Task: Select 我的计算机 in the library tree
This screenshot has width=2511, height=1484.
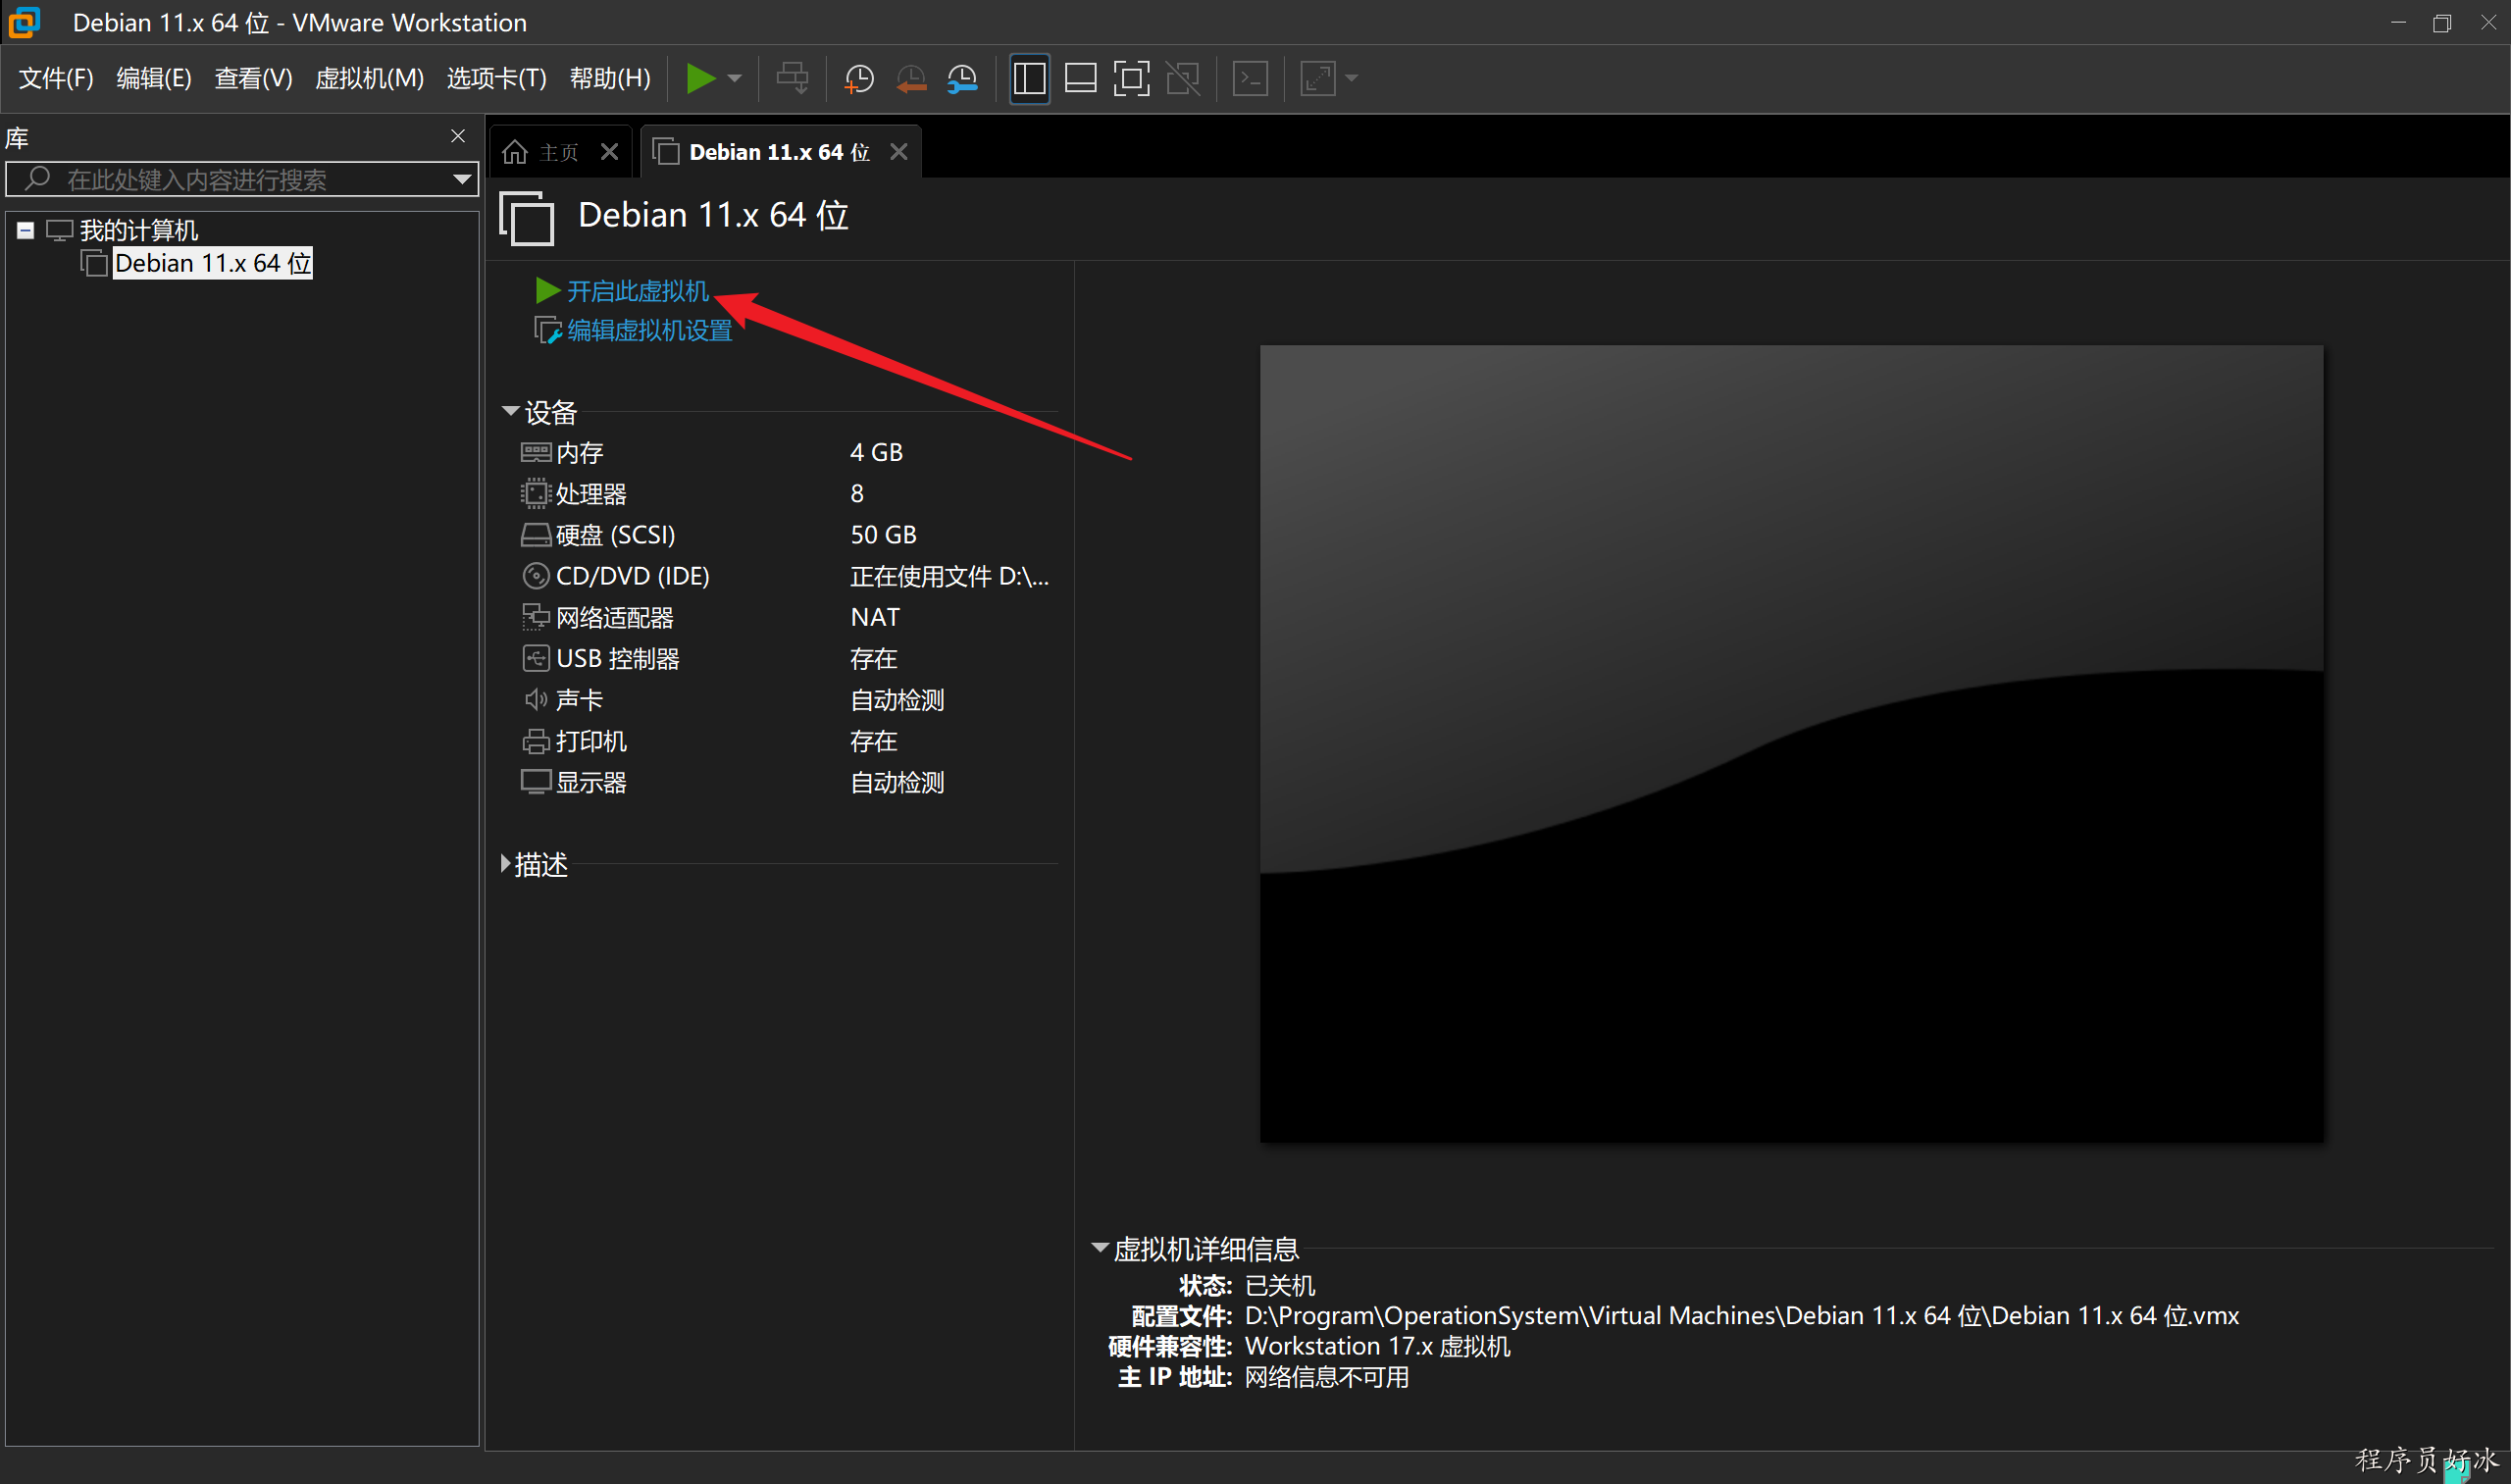Action: [139, 231]
